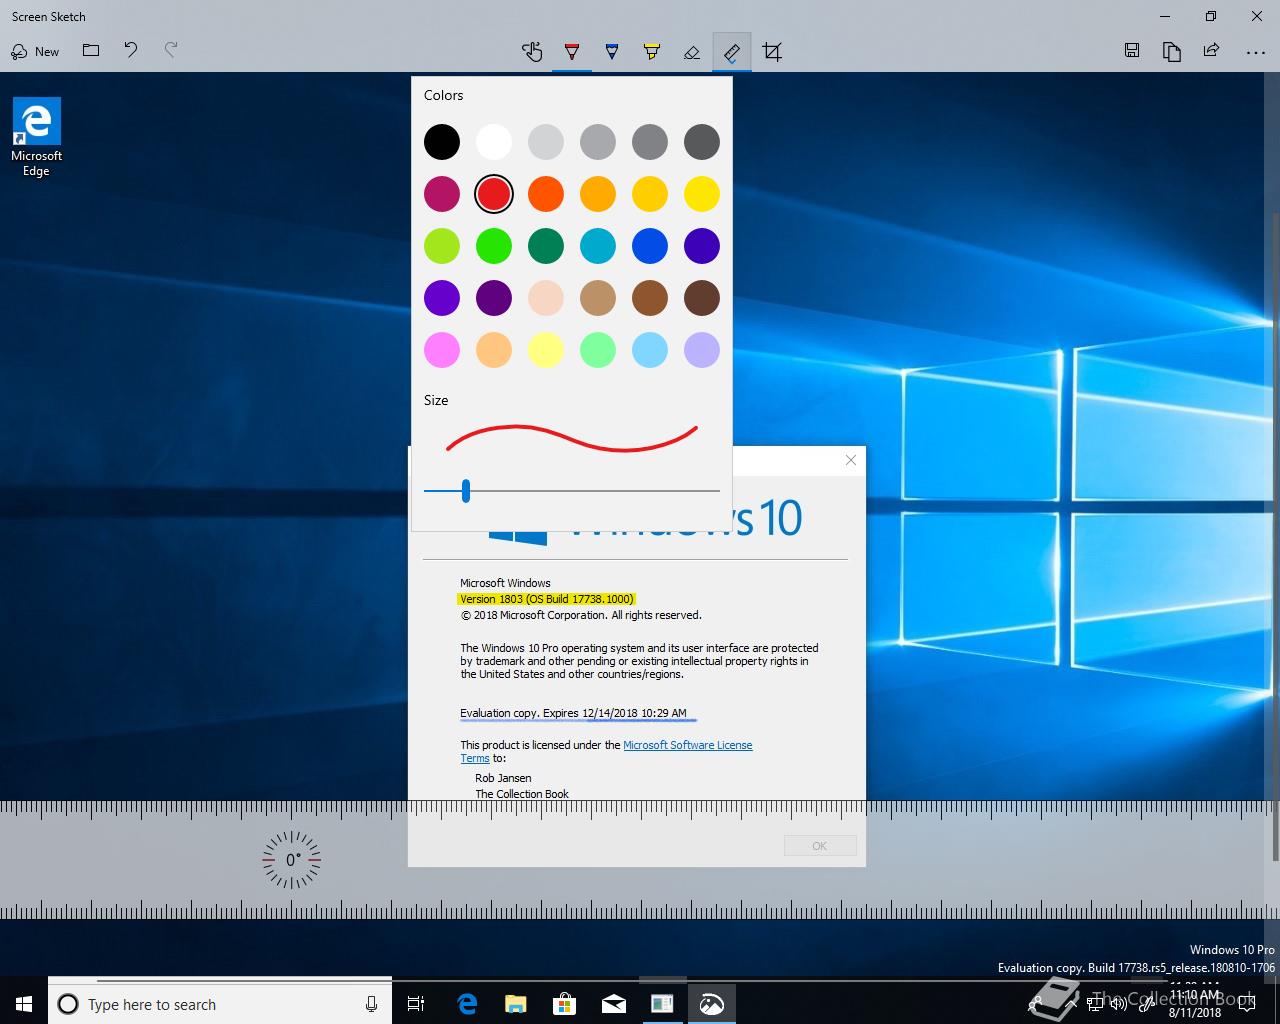Pick the selected red color swatch
The image size is (1280, 1024).
click(494, 194)
